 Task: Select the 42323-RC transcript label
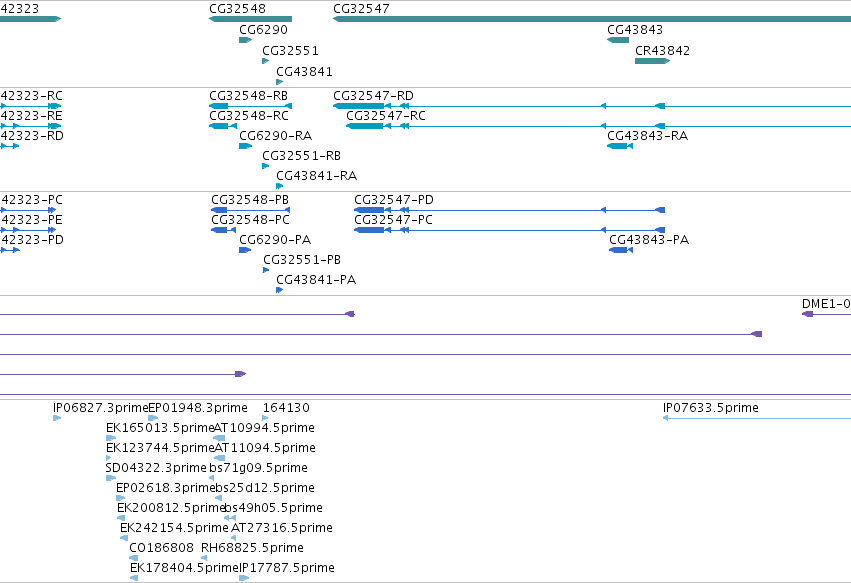[x=31, y=96]
